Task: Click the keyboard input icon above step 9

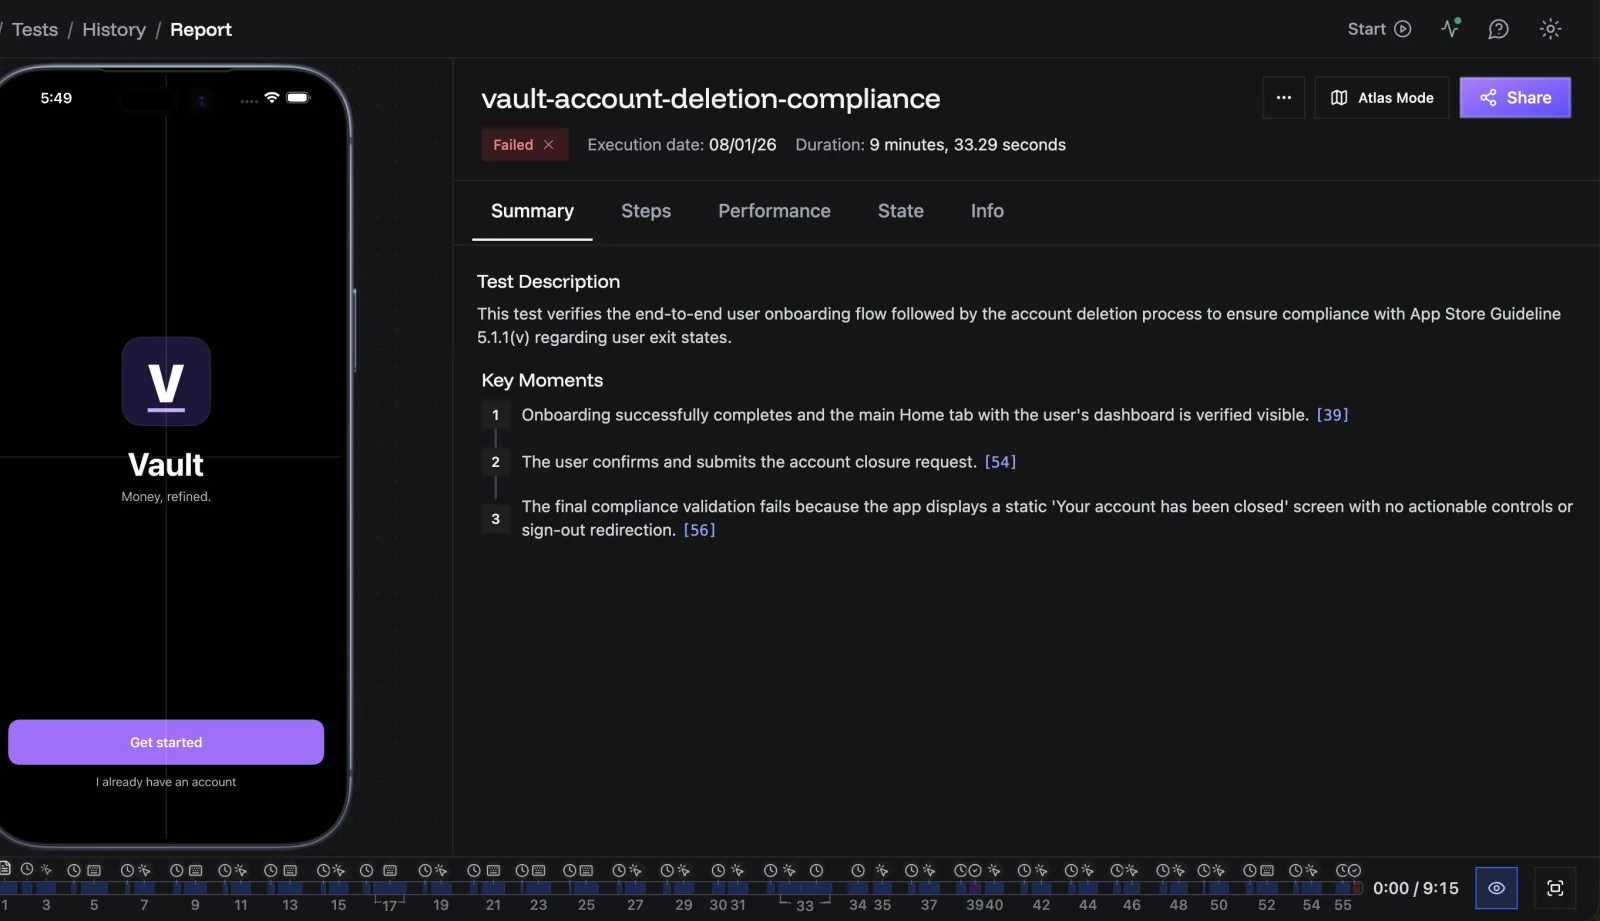Action: click(195, 871)
